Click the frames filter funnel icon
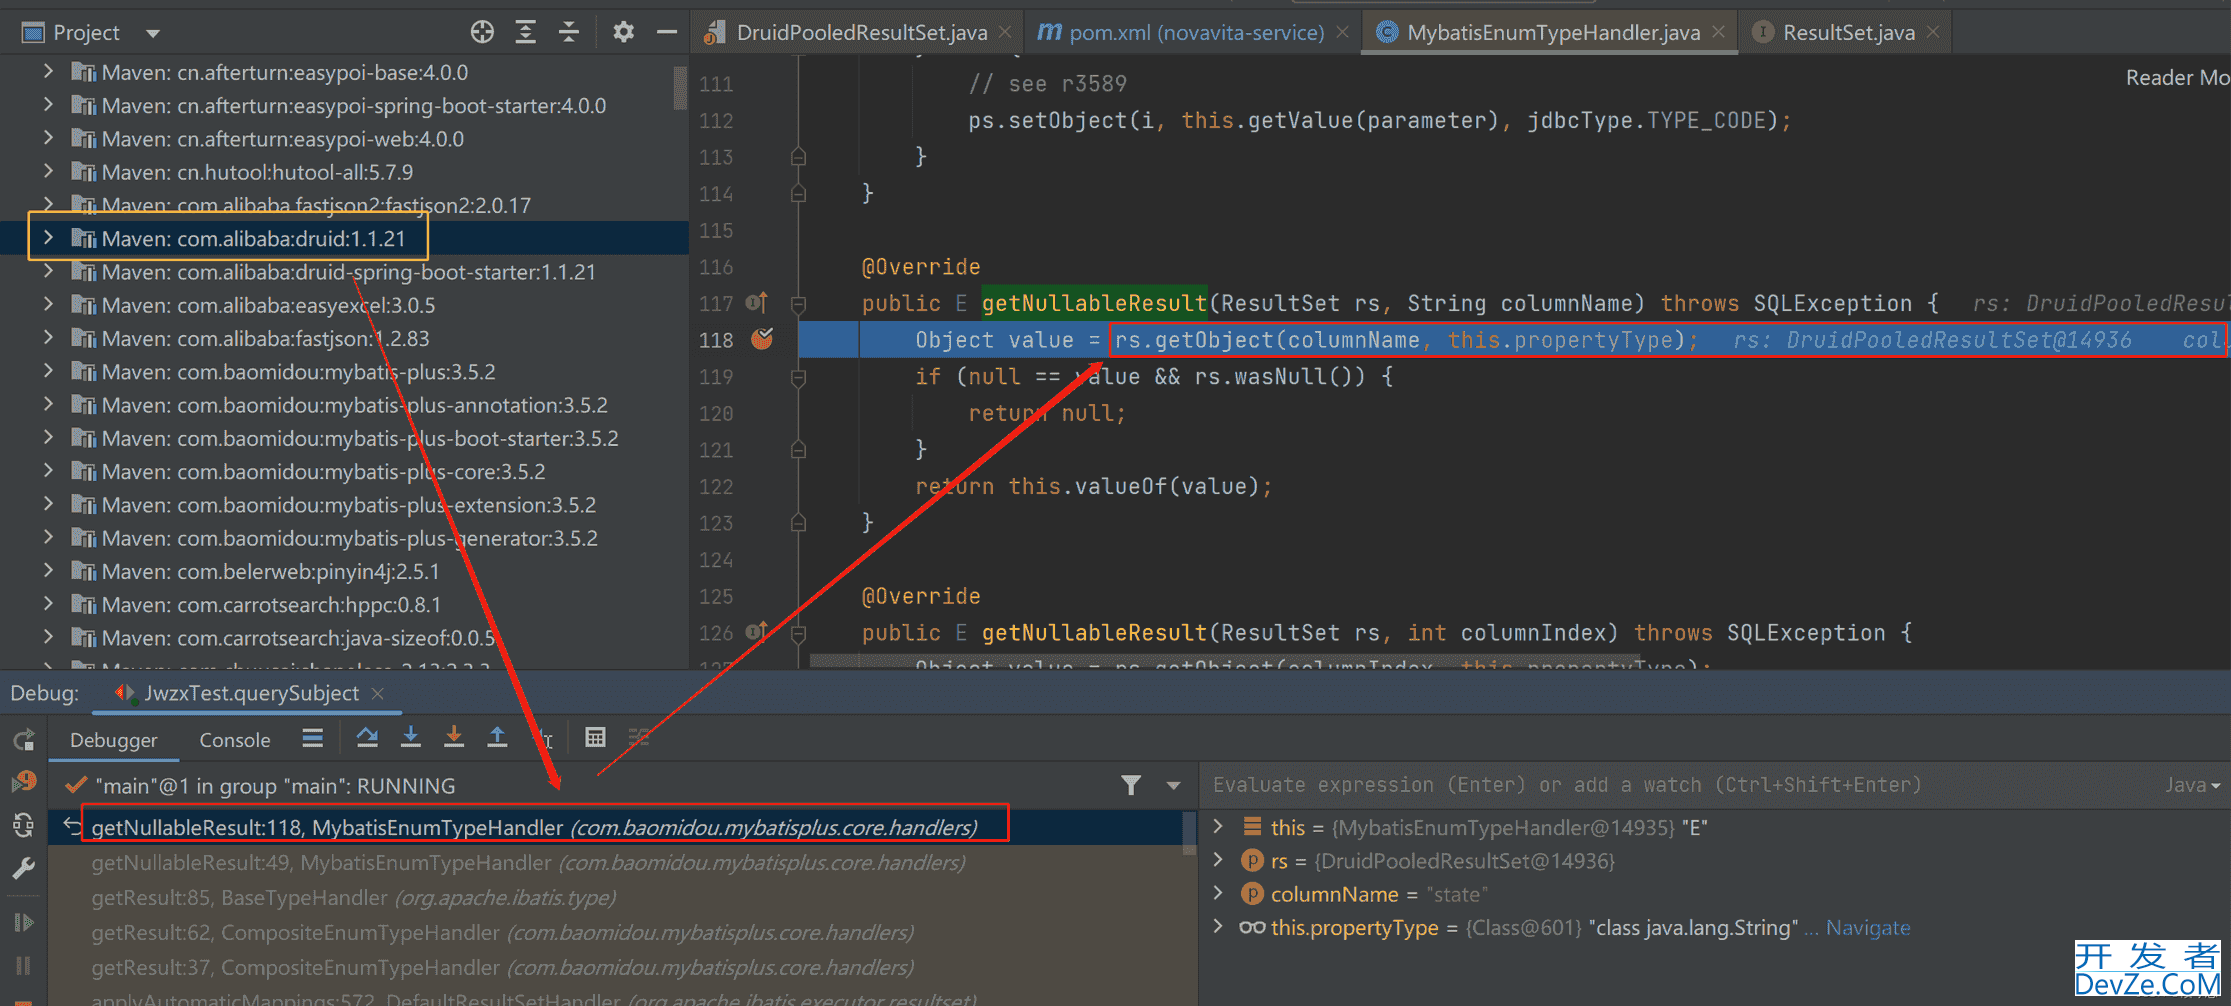The image size is (2231, 1006). click(1131, 785)
